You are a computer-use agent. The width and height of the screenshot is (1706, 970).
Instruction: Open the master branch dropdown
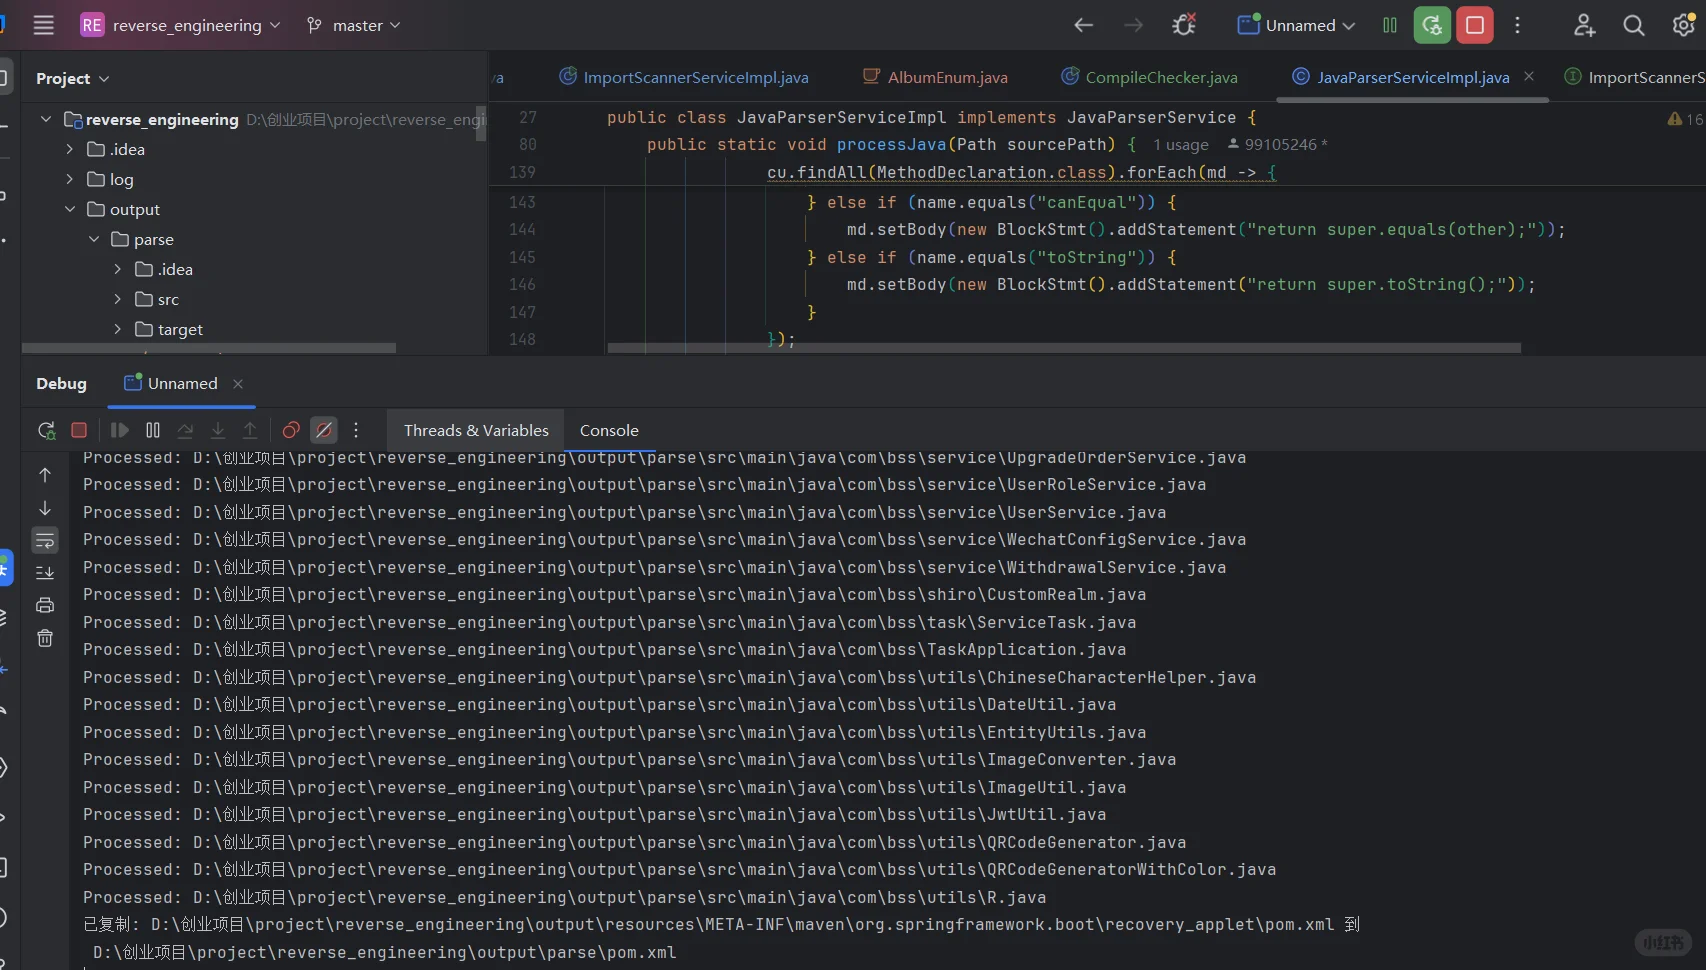click(353, 25)
